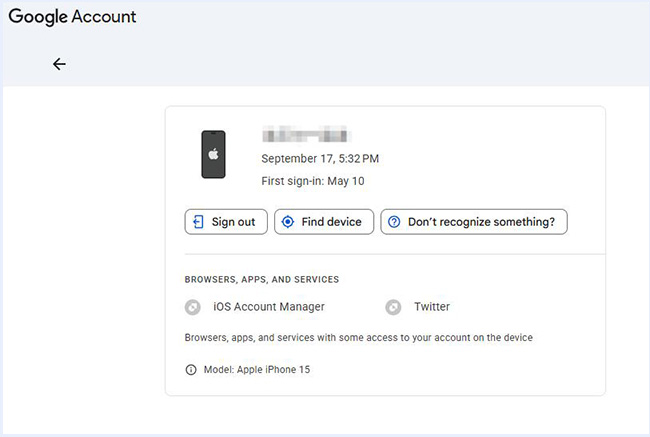Screen dimensions: 650x437
Task: Click the description about account access
Action: (x=359, y=337)
